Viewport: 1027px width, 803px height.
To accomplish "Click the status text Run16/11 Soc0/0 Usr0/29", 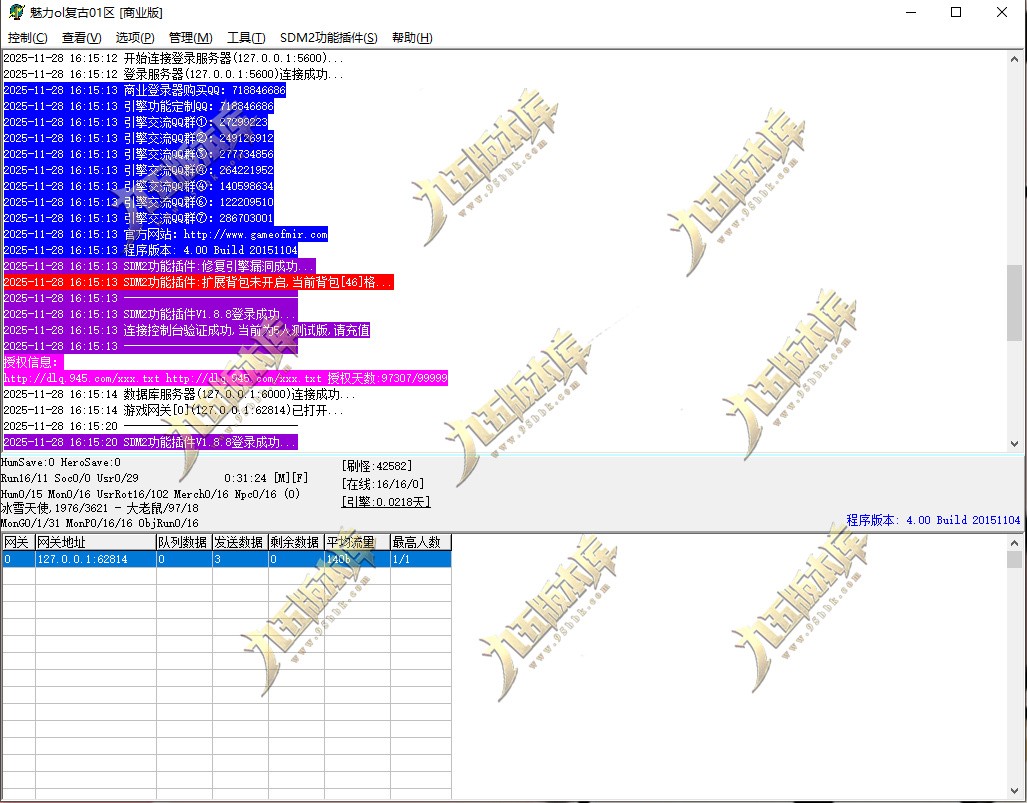I will [x=69, y=478].
